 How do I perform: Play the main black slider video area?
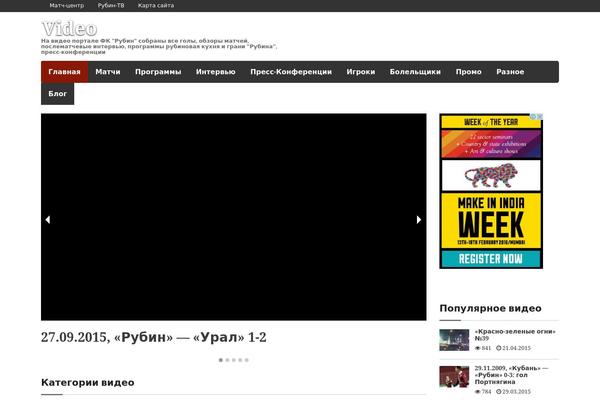tap(234, 217)
